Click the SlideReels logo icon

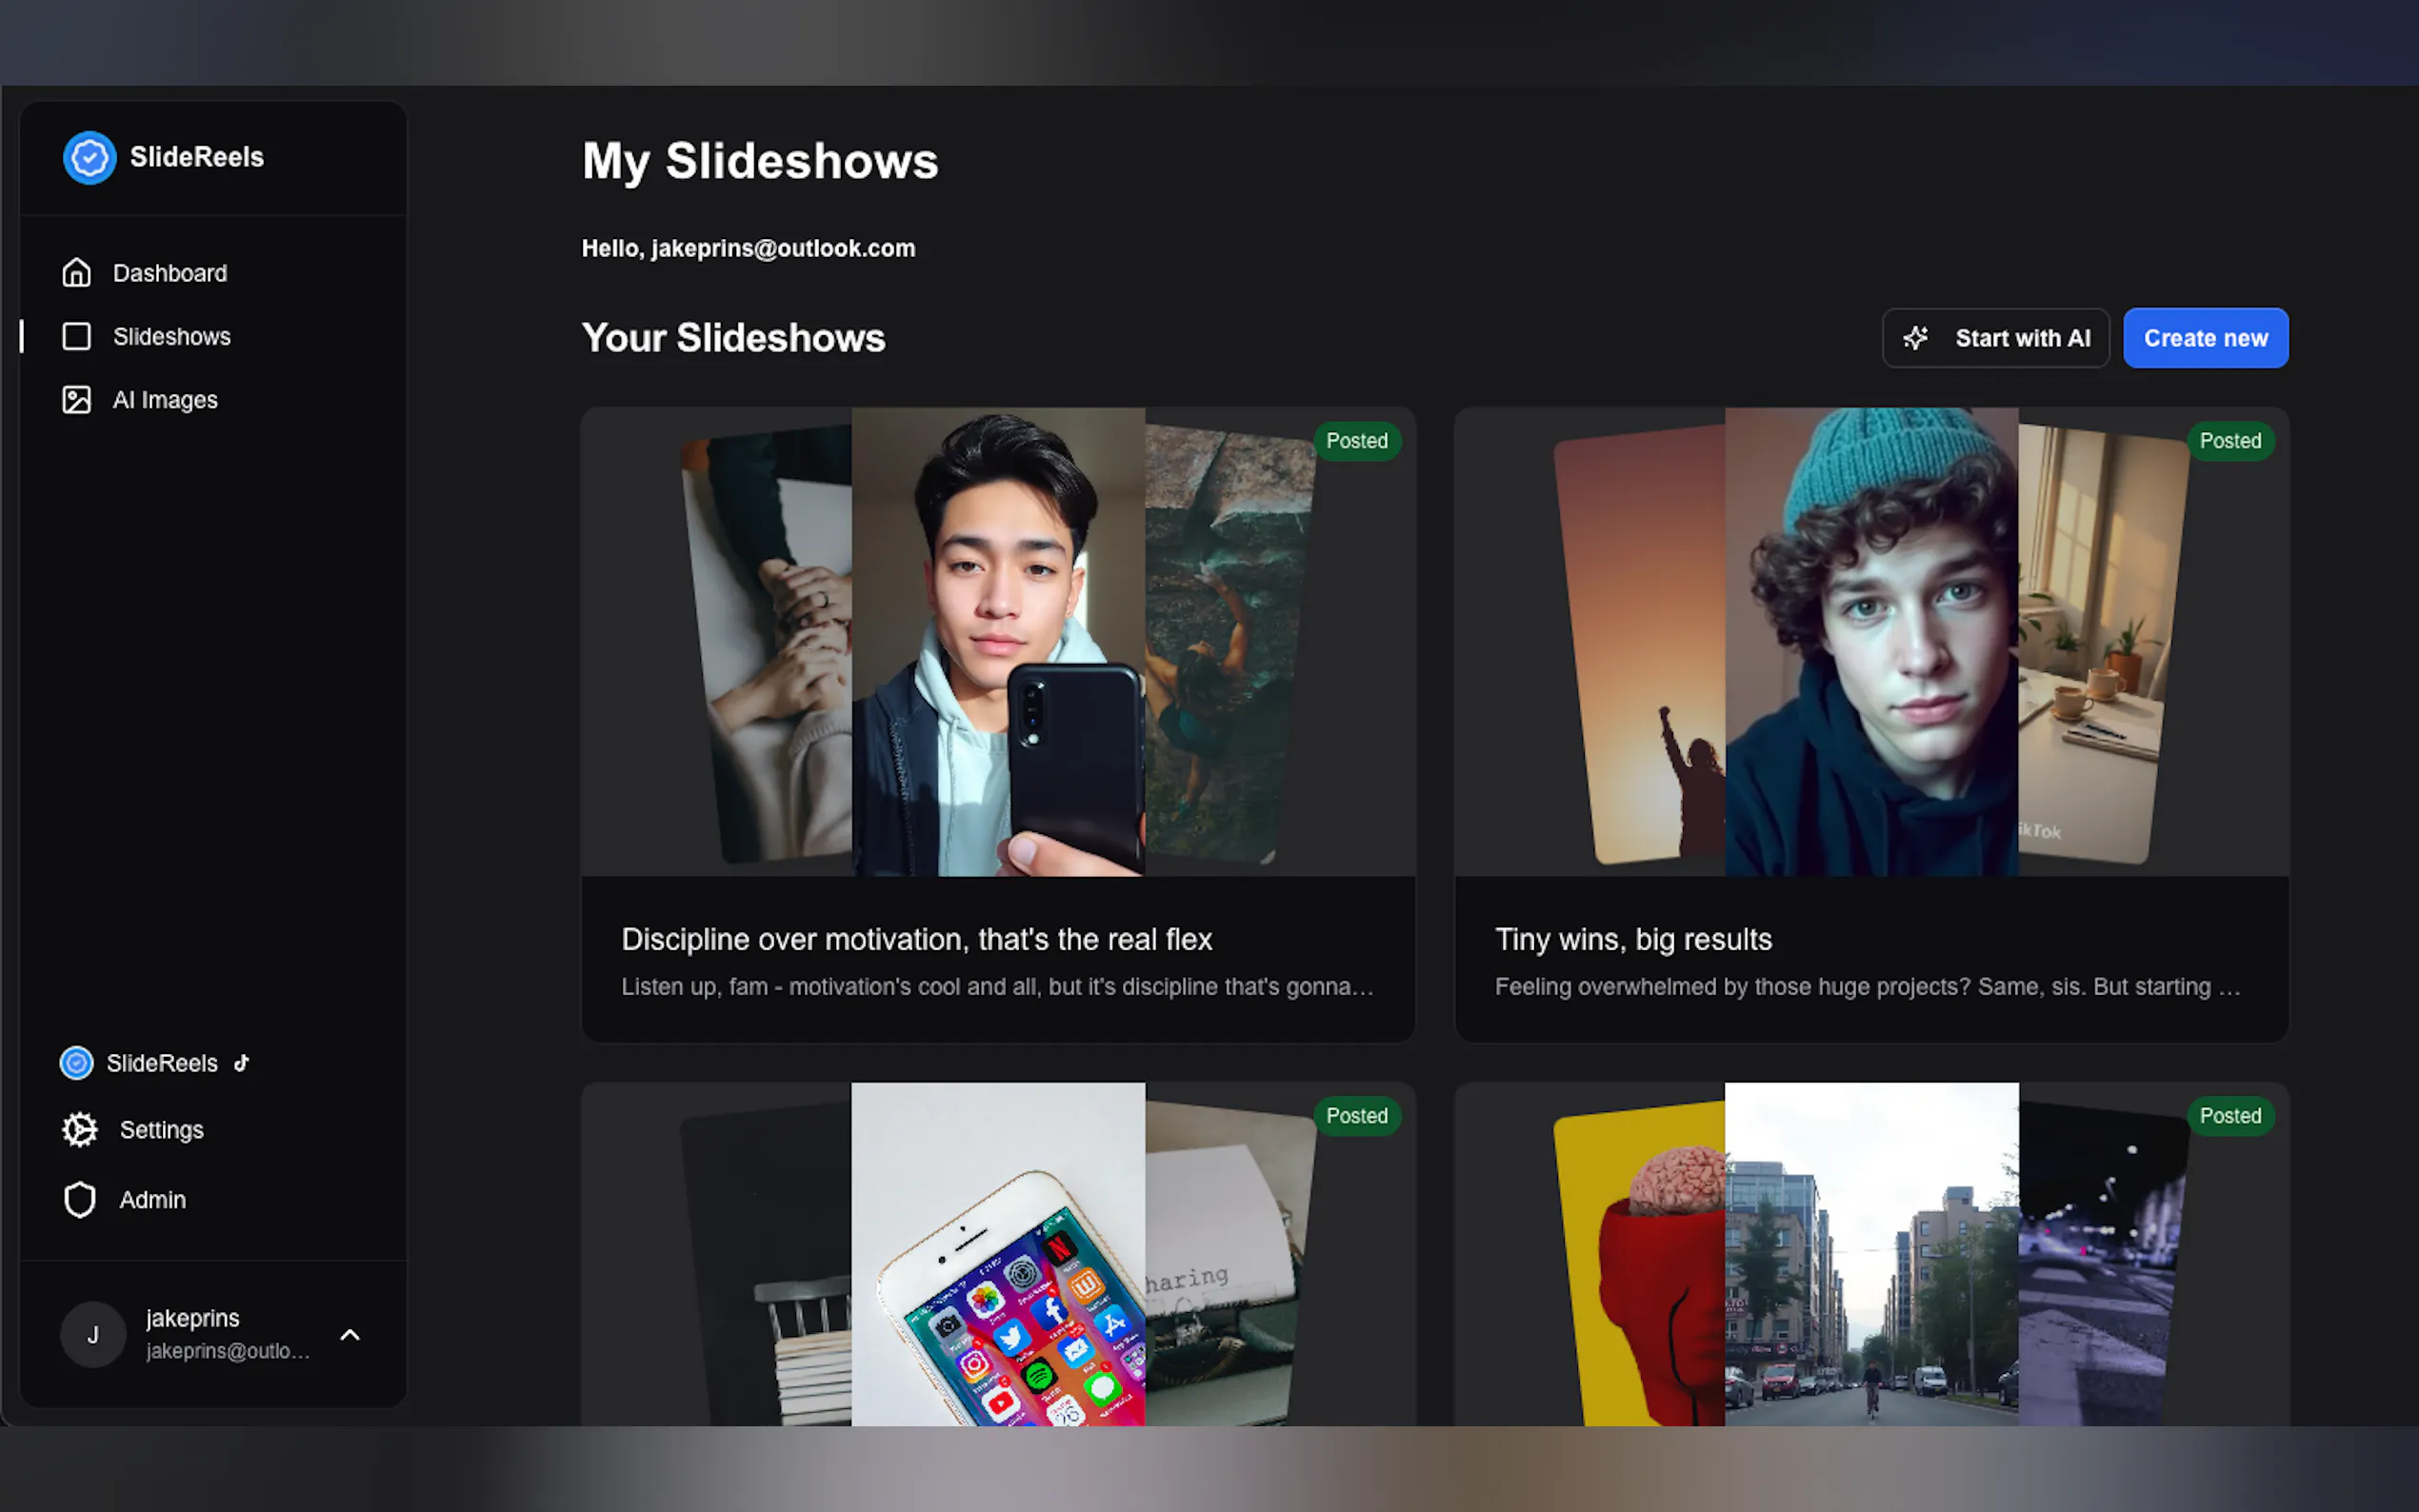(89, 157)
